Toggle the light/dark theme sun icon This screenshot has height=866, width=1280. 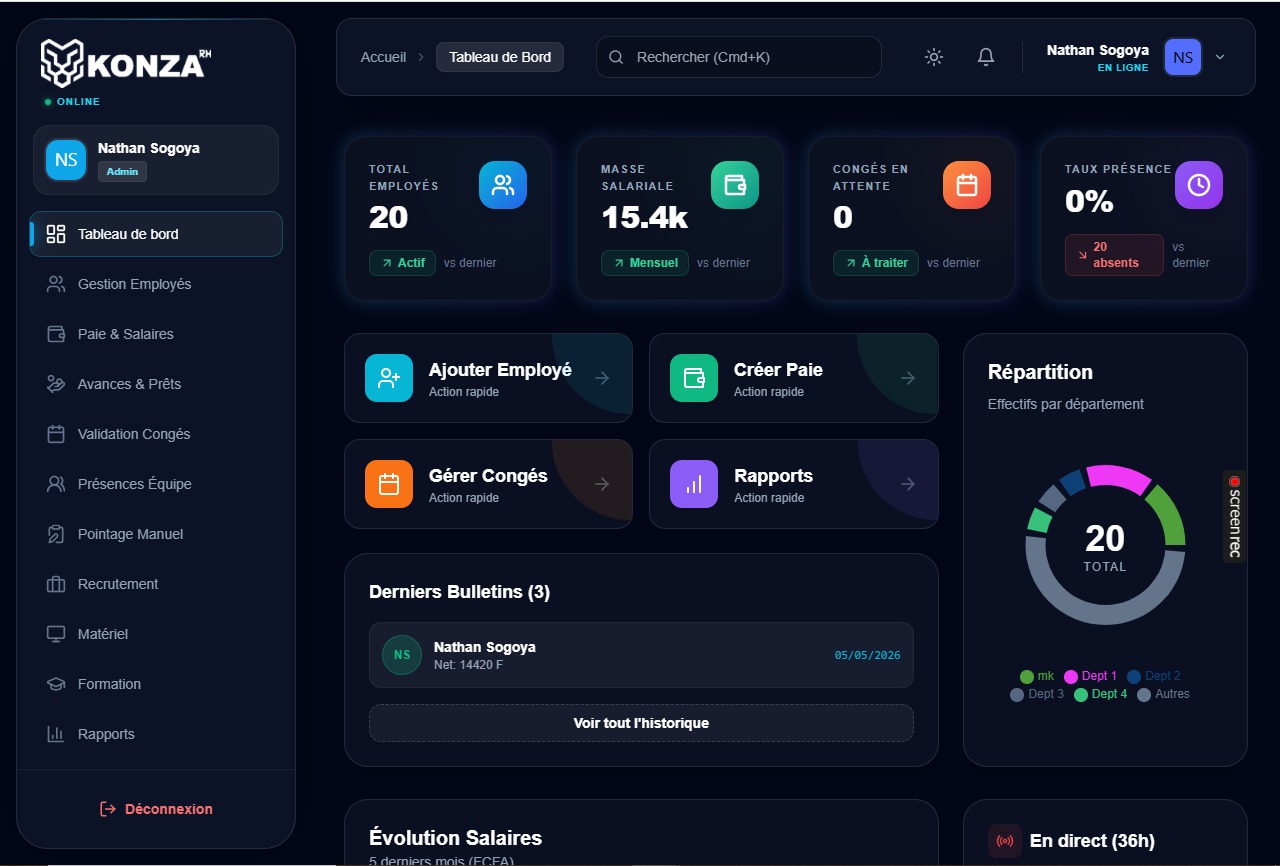(x=934, y=57)
